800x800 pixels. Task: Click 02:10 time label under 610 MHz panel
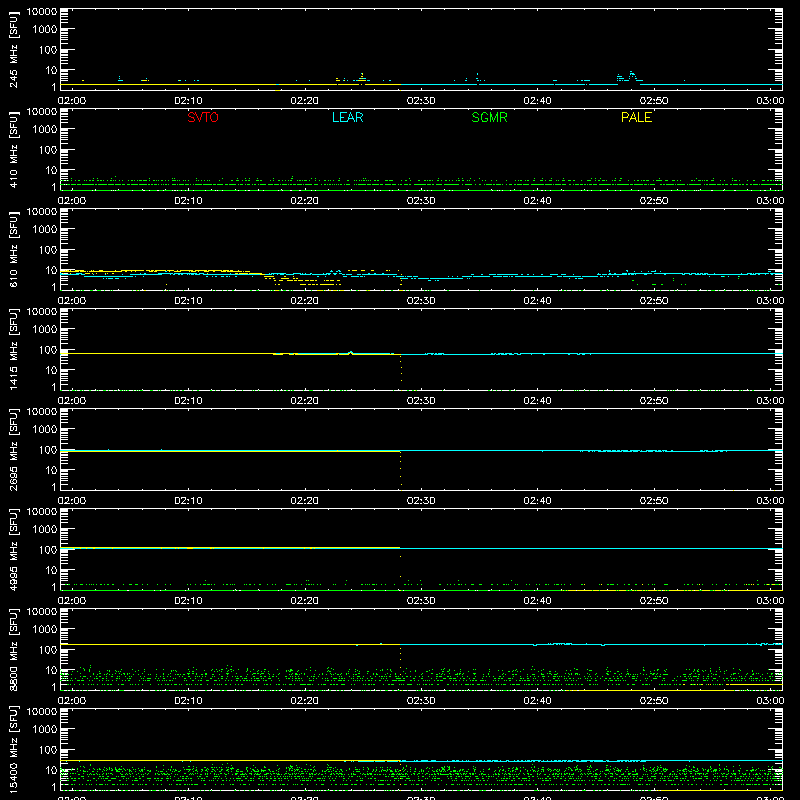pyautogui.click(x=188, y=301)
